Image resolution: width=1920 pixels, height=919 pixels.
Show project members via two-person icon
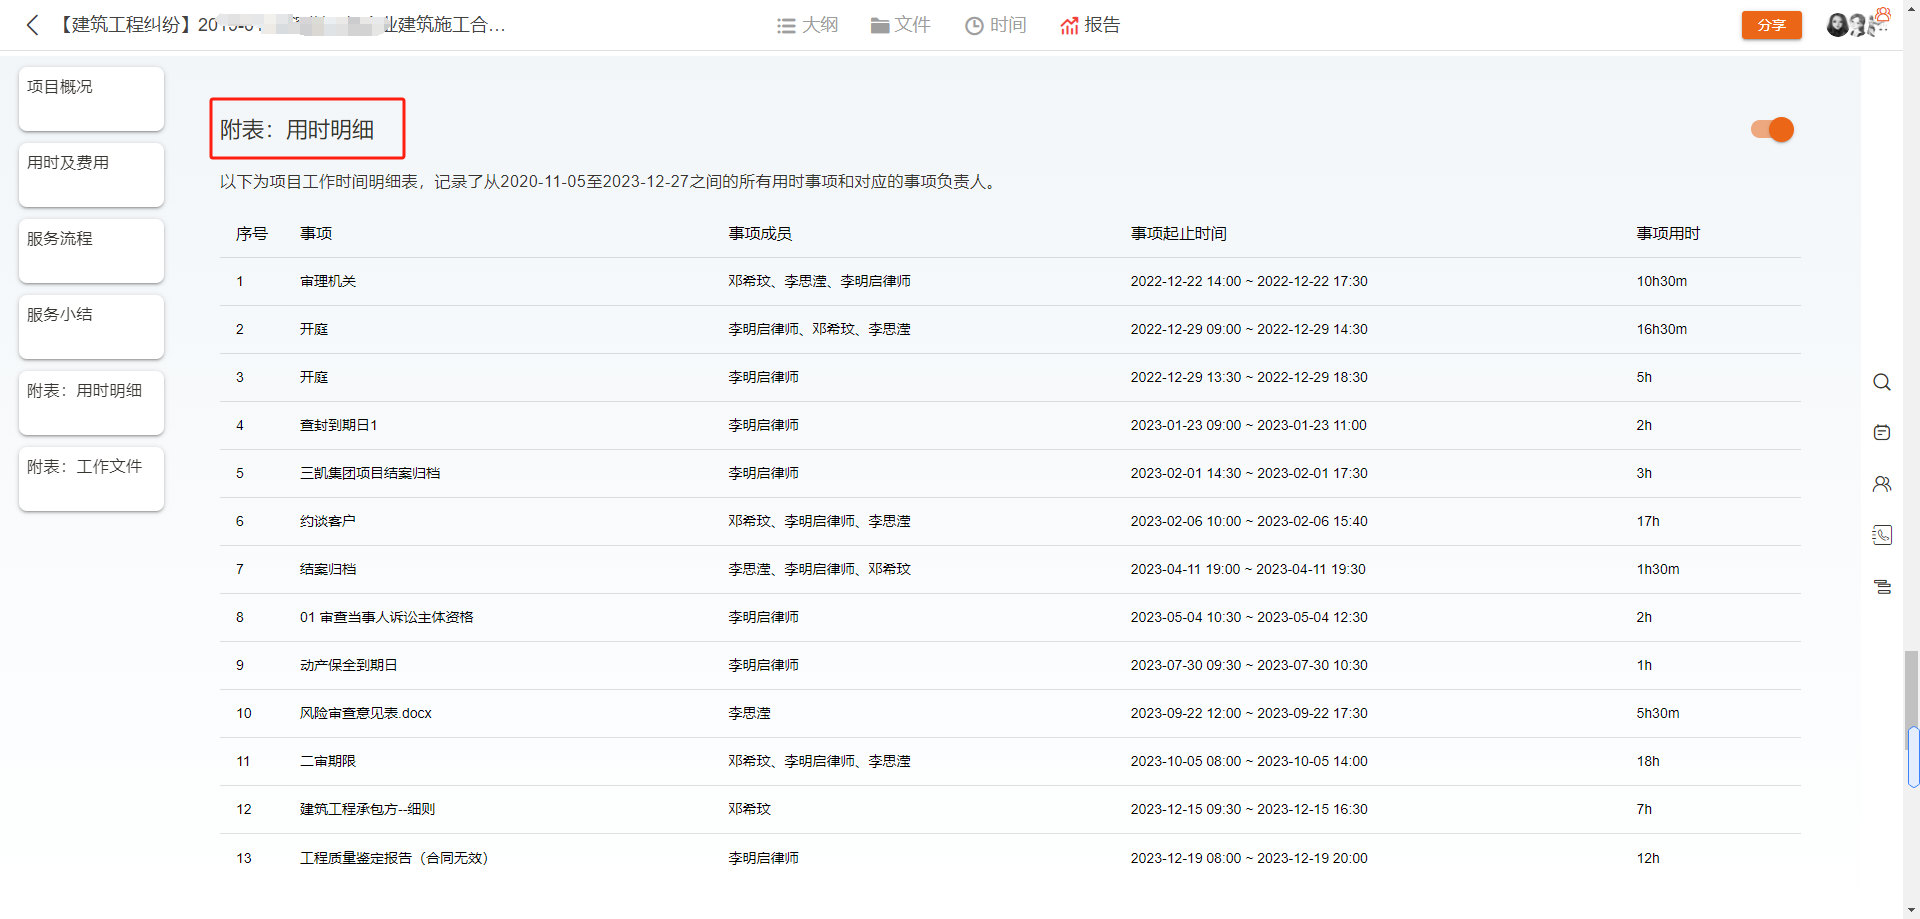click(1882, 484)
